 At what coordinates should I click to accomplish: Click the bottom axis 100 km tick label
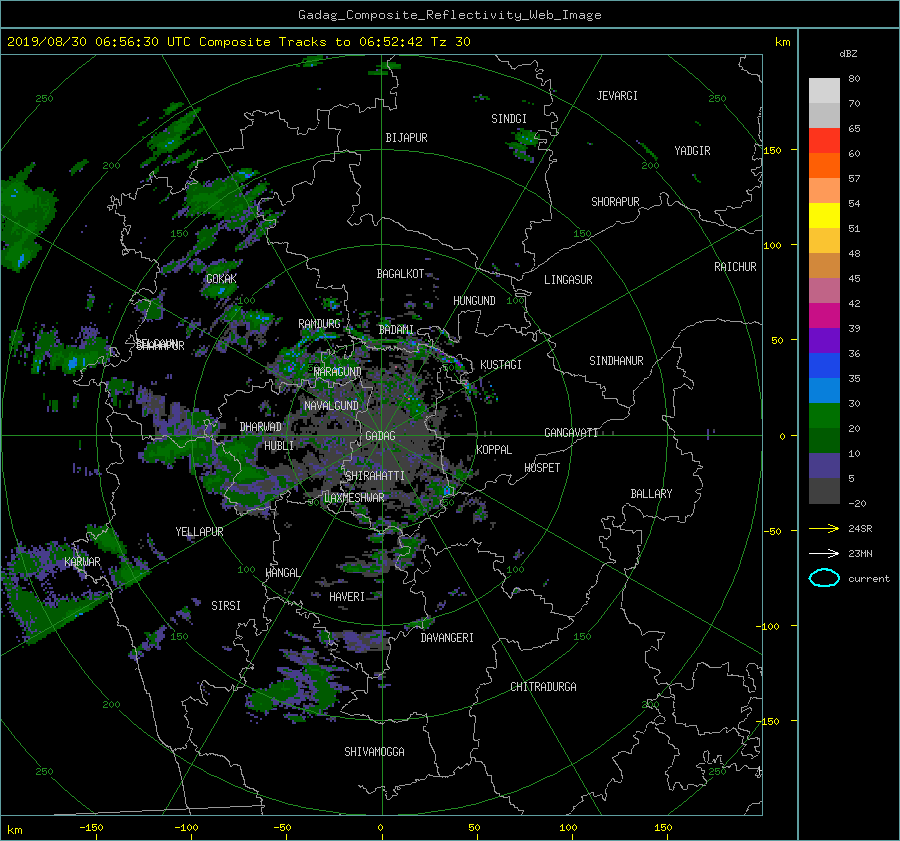(x=568, y=828)
